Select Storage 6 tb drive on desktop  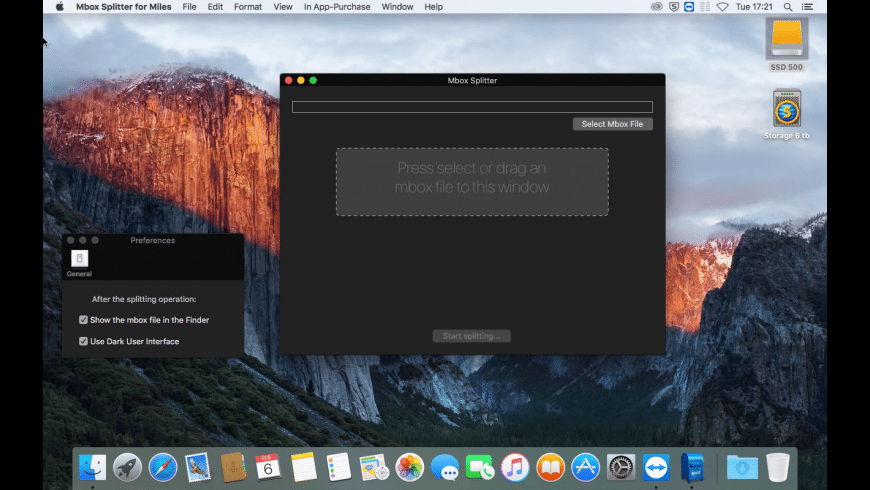pyautogui.click(x=787, y=114)
